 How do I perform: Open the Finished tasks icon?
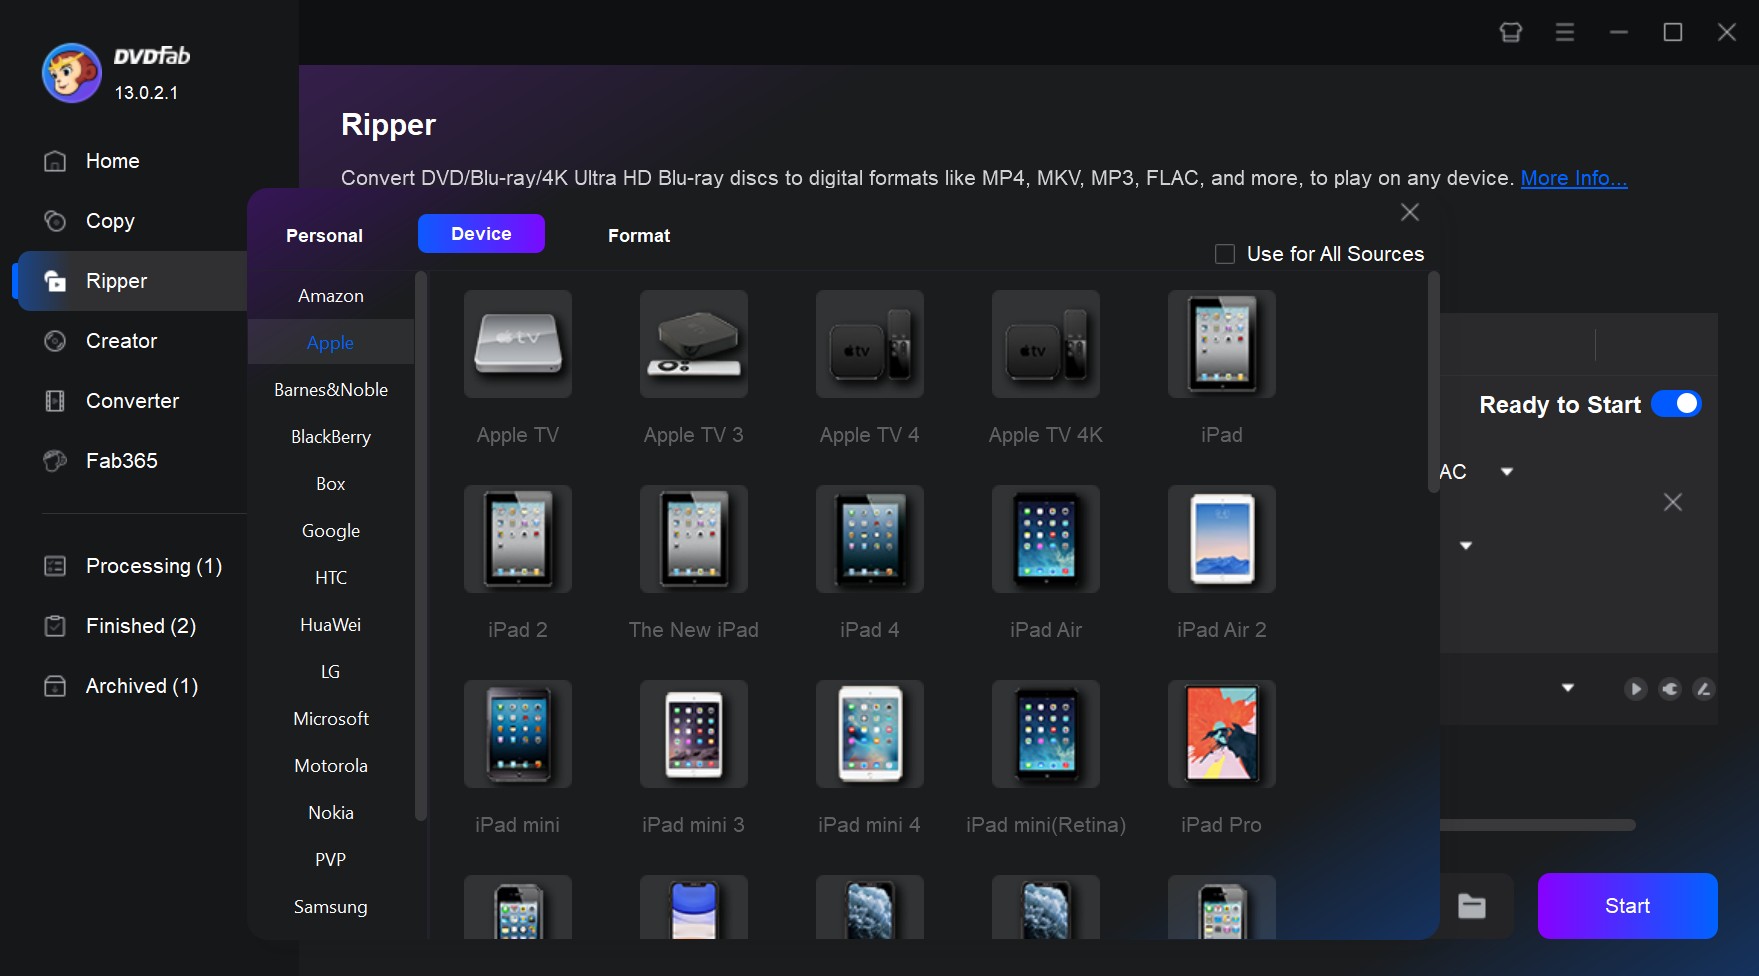[x=55, y=626]
